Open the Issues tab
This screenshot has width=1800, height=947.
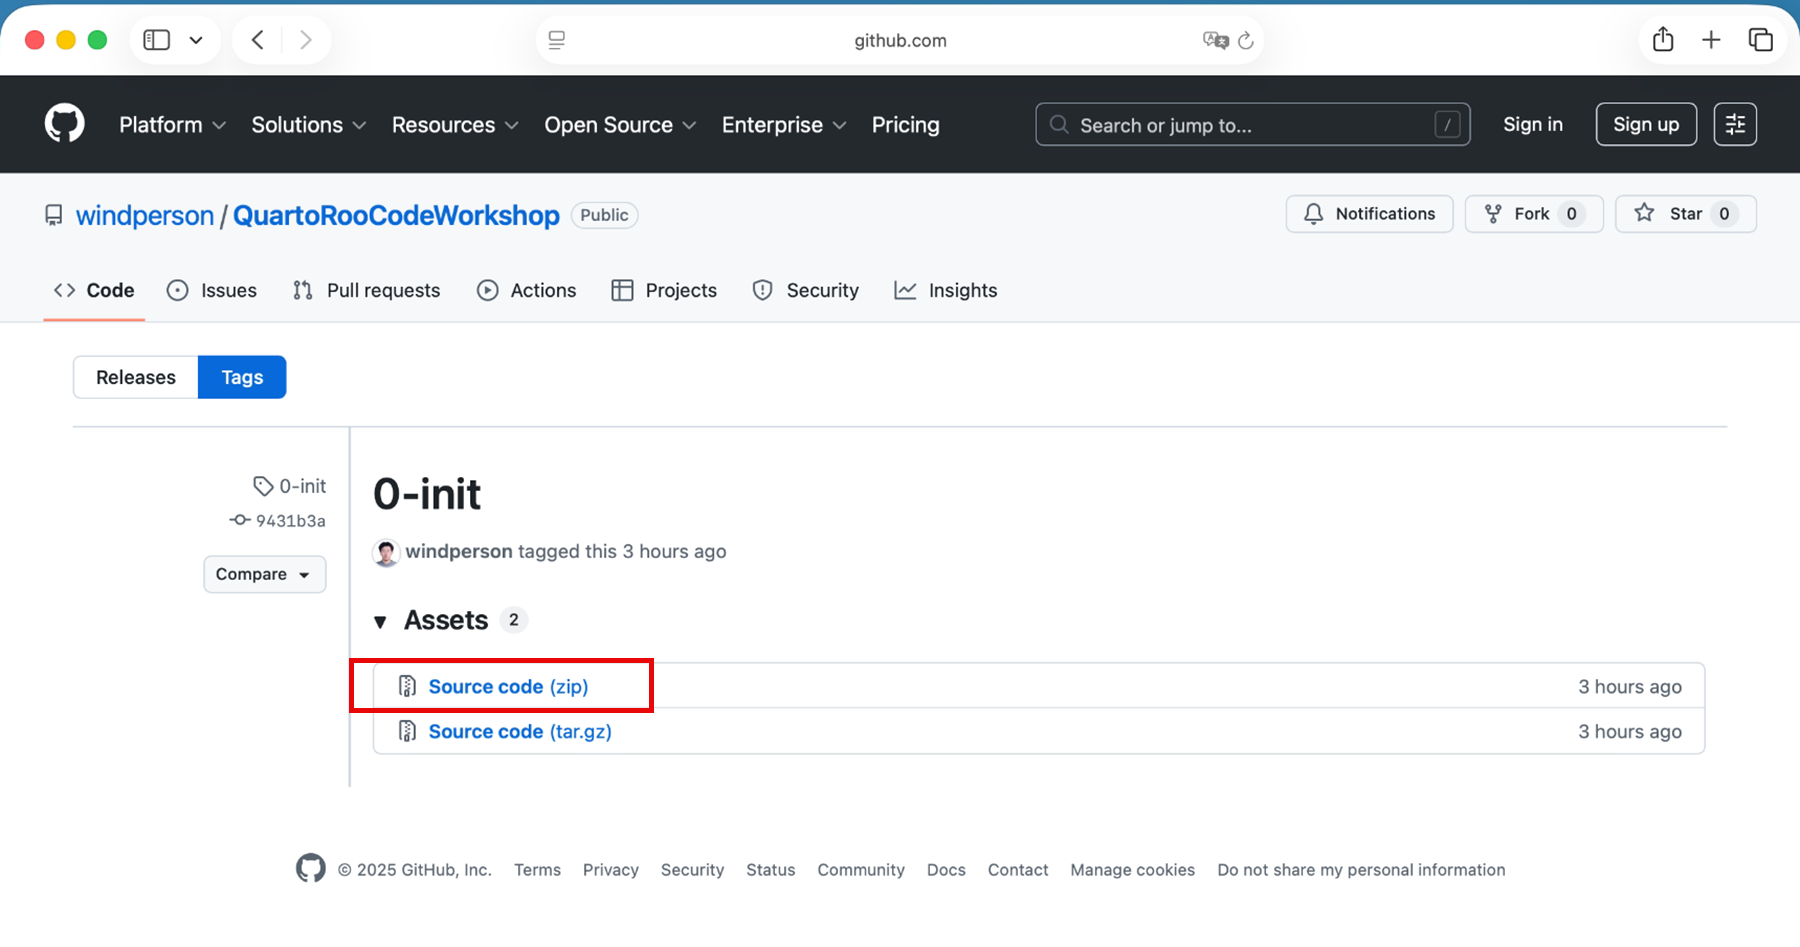pyautogui.click(x=212, y=290)
